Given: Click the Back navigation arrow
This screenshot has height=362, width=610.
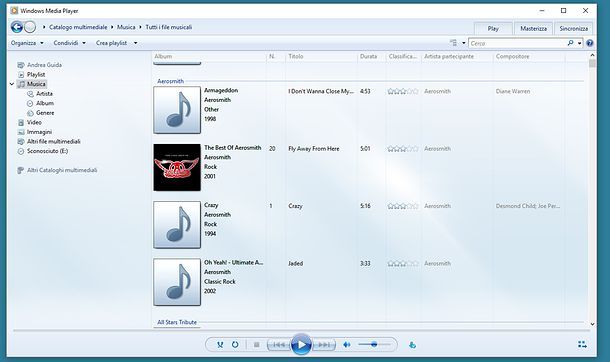Looking at the screenshot, I should coord(17,27).
